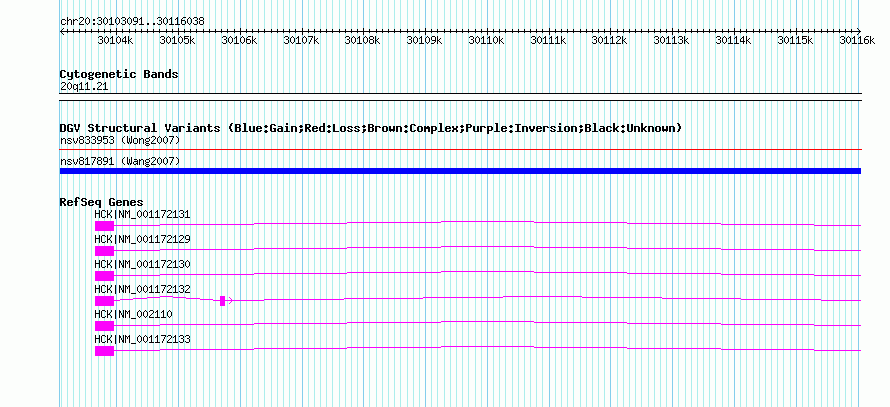Click the chr20:30103091..30116038 region label
890x407 pixels.
coord(132,22)
